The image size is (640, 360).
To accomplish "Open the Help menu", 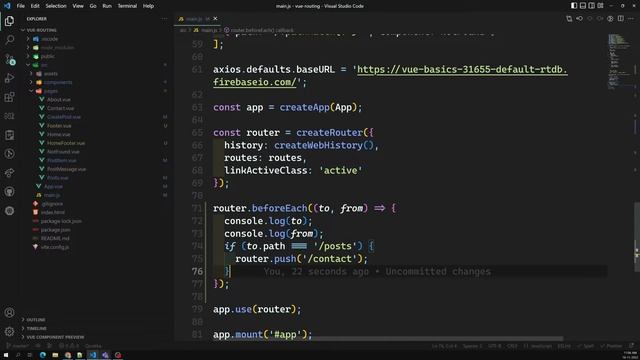I will pos(148,6).
